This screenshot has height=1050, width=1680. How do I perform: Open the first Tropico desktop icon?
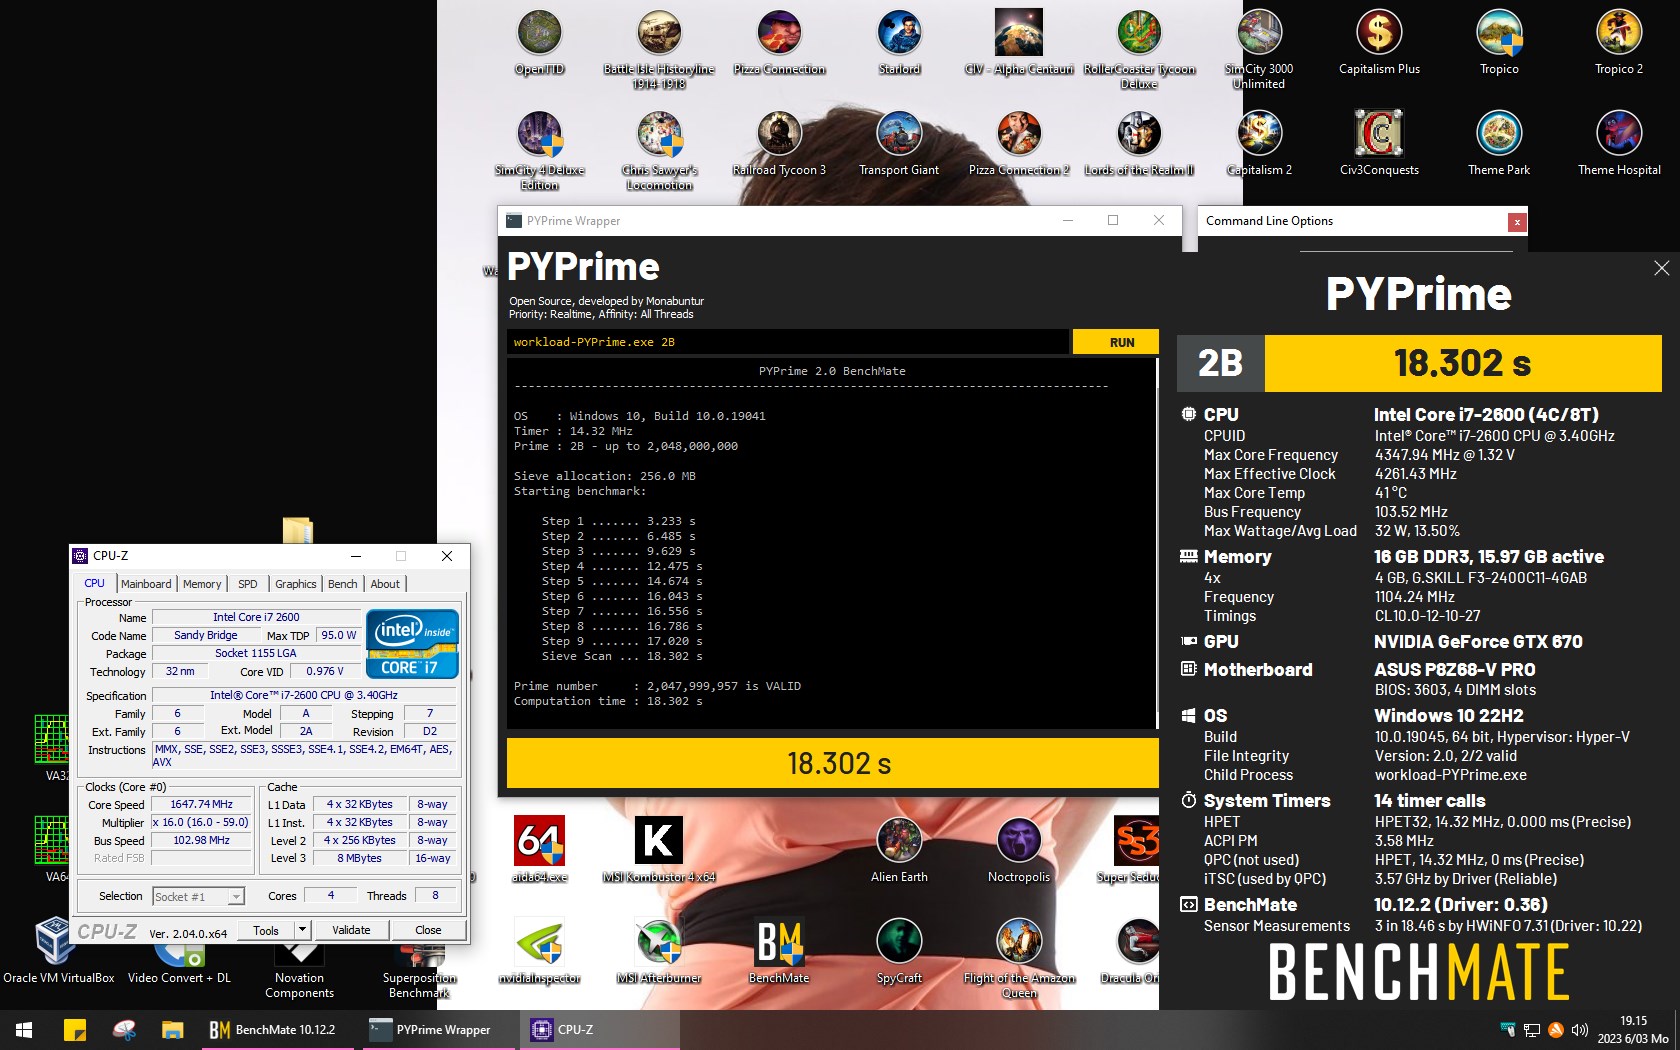[x=1499, y=42]
